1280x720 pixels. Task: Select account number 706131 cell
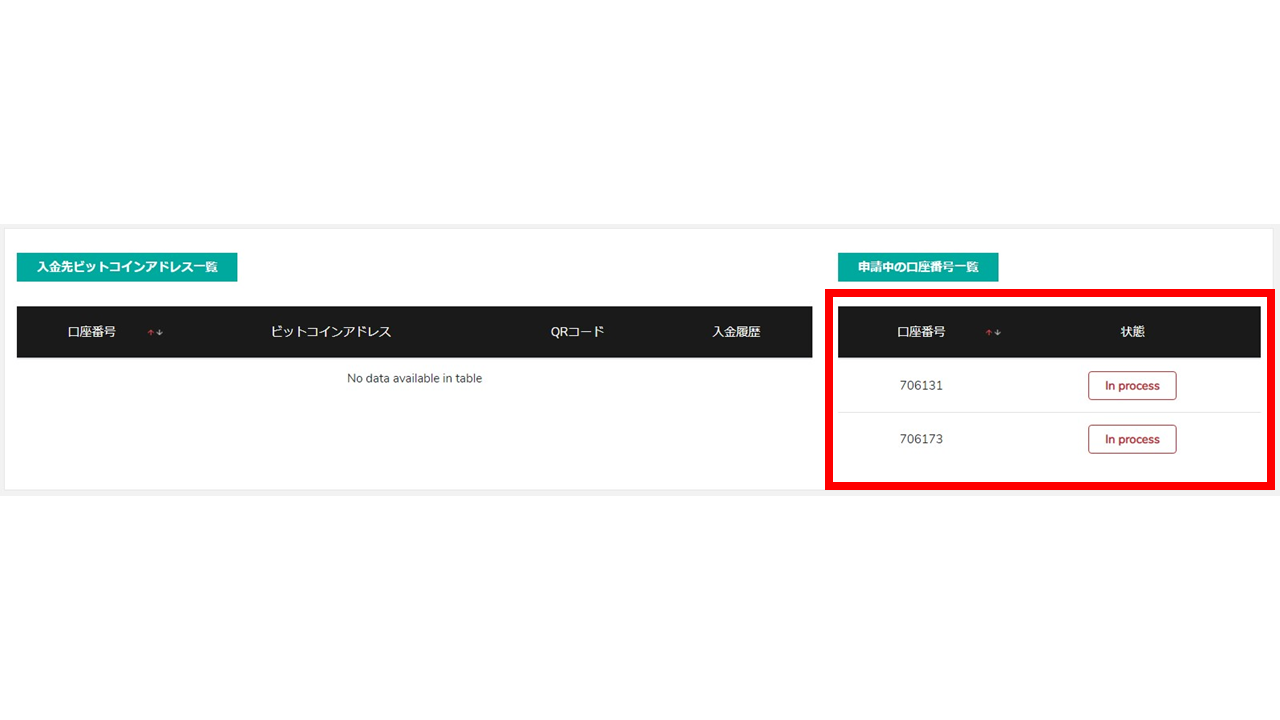[921, 386]
